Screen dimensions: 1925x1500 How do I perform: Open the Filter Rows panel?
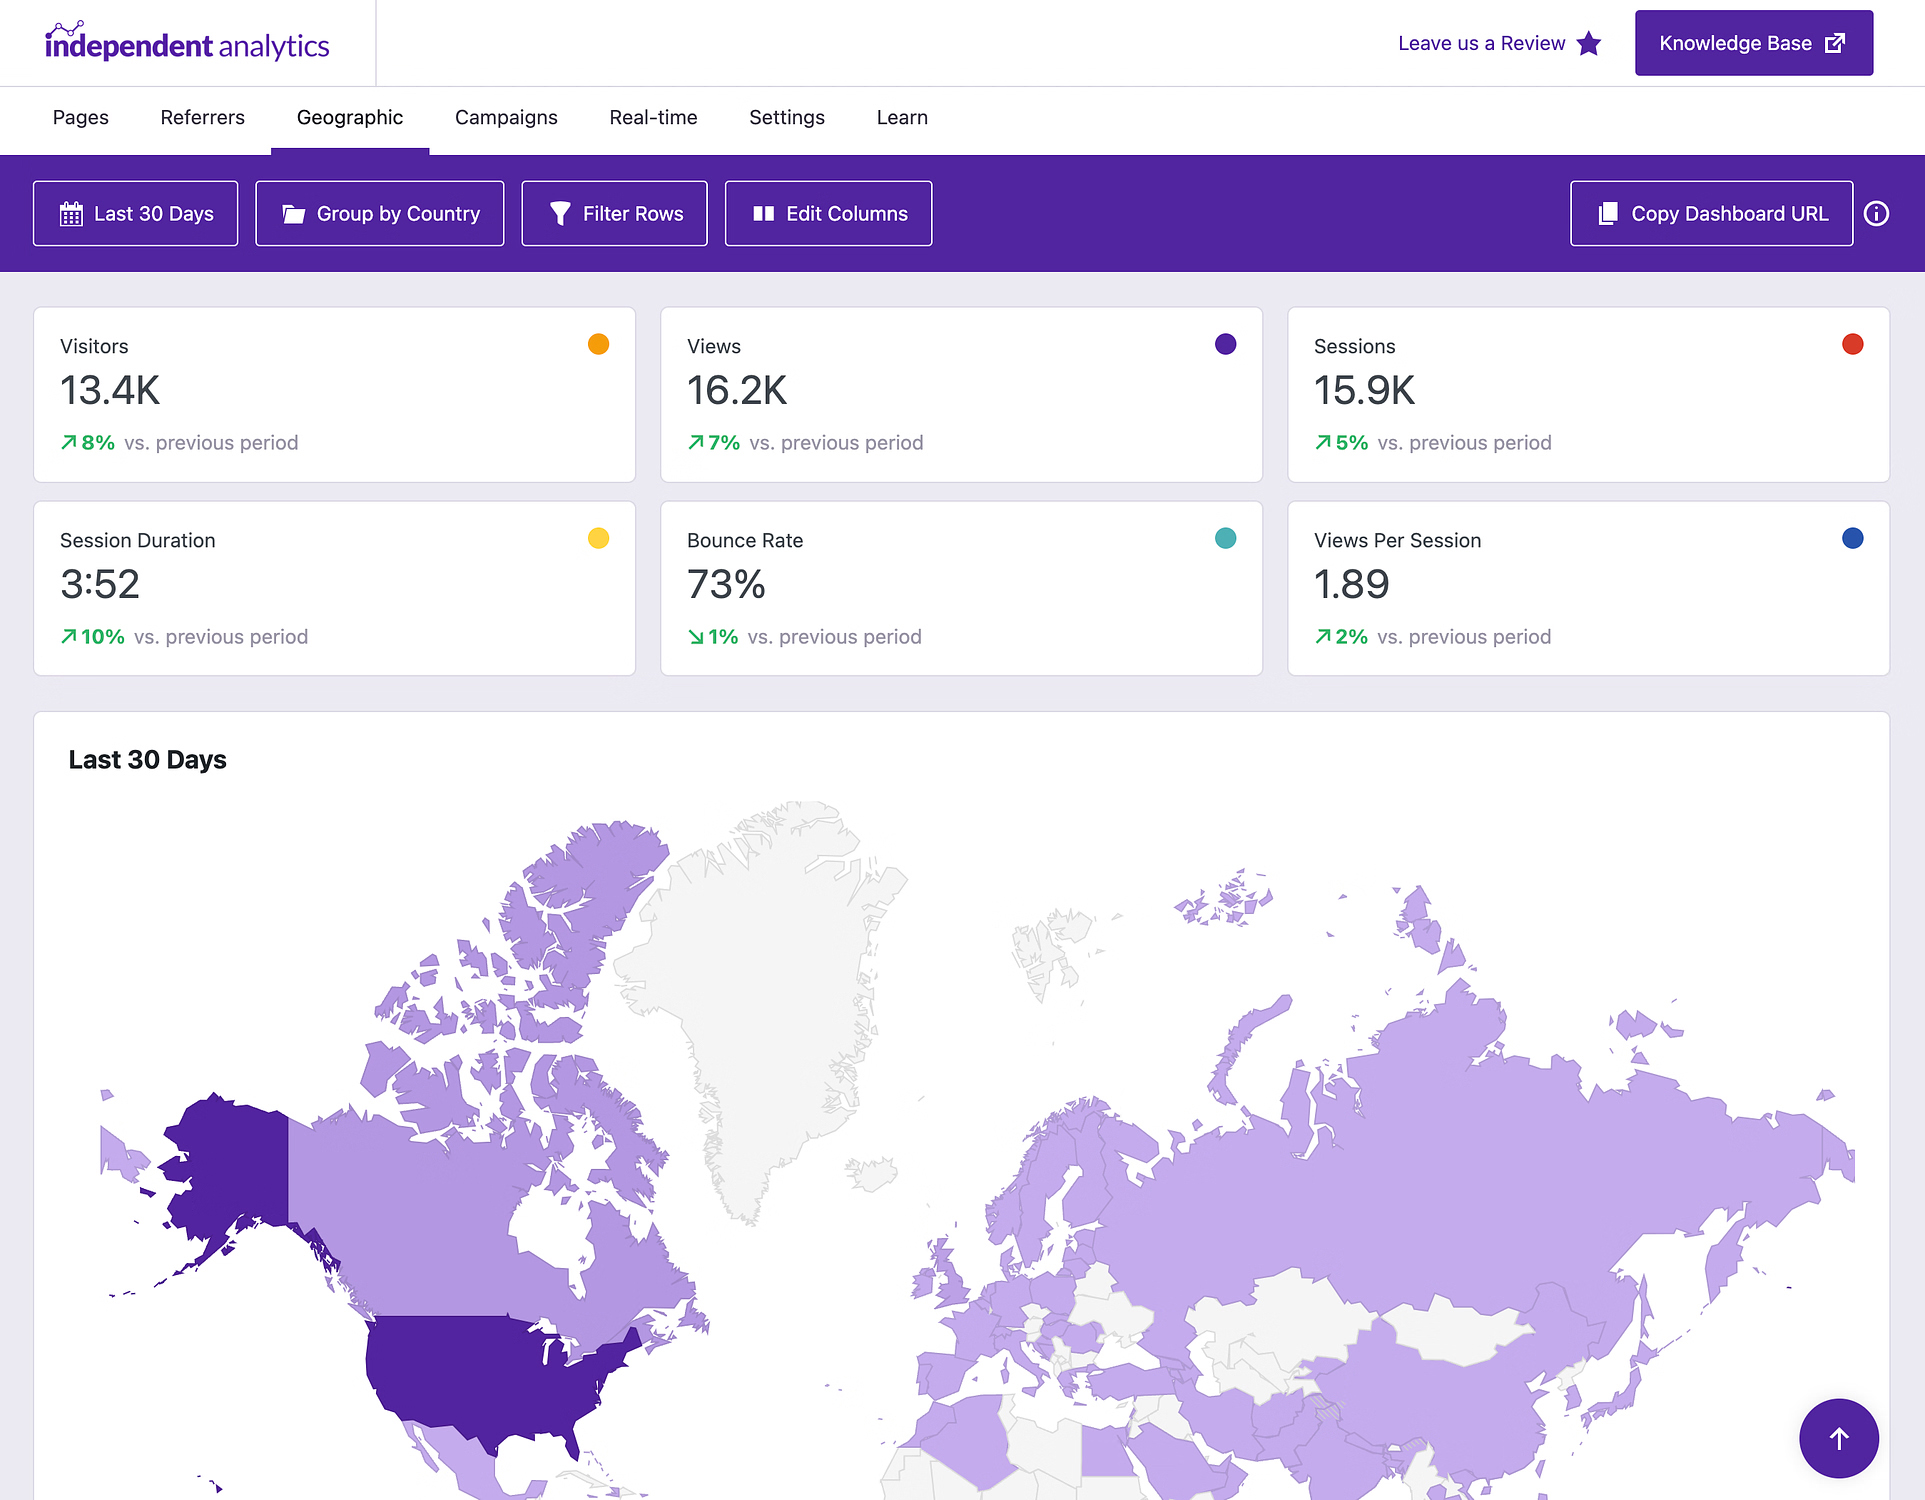tap(615, 213)
